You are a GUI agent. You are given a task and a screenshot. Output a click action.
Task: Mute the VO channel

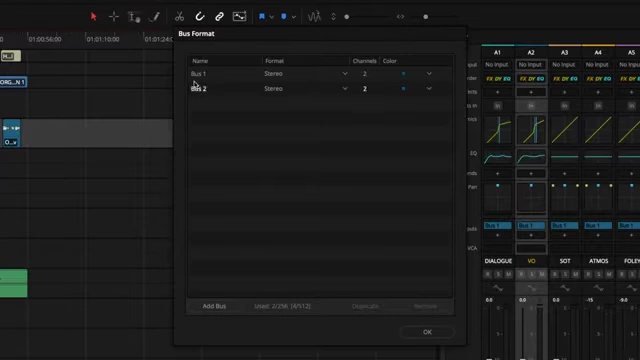(x=542, y=274)
